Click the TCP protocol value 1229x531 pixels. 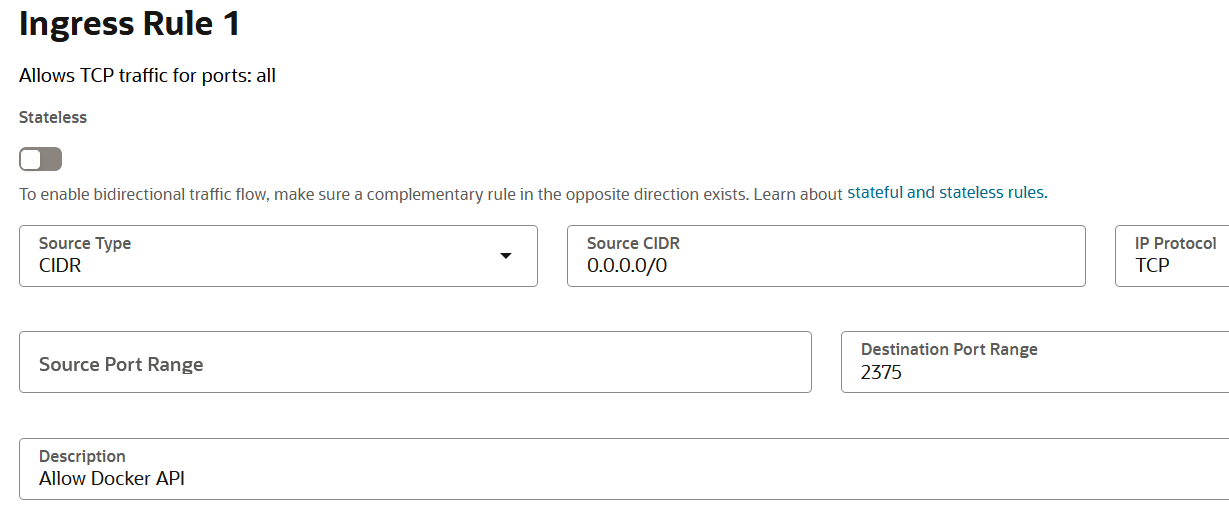[x=1152, y=266]
